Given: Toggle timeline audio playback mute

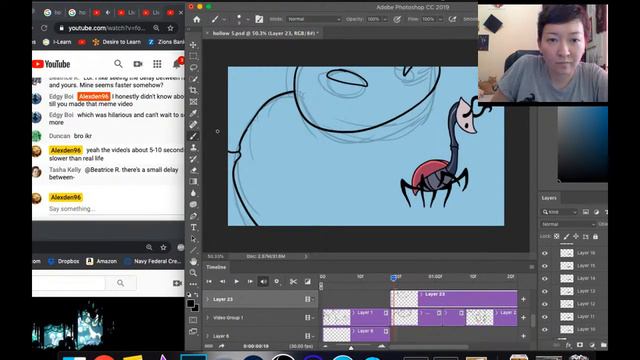Looking at the screenshot, I should coord(263,282).
